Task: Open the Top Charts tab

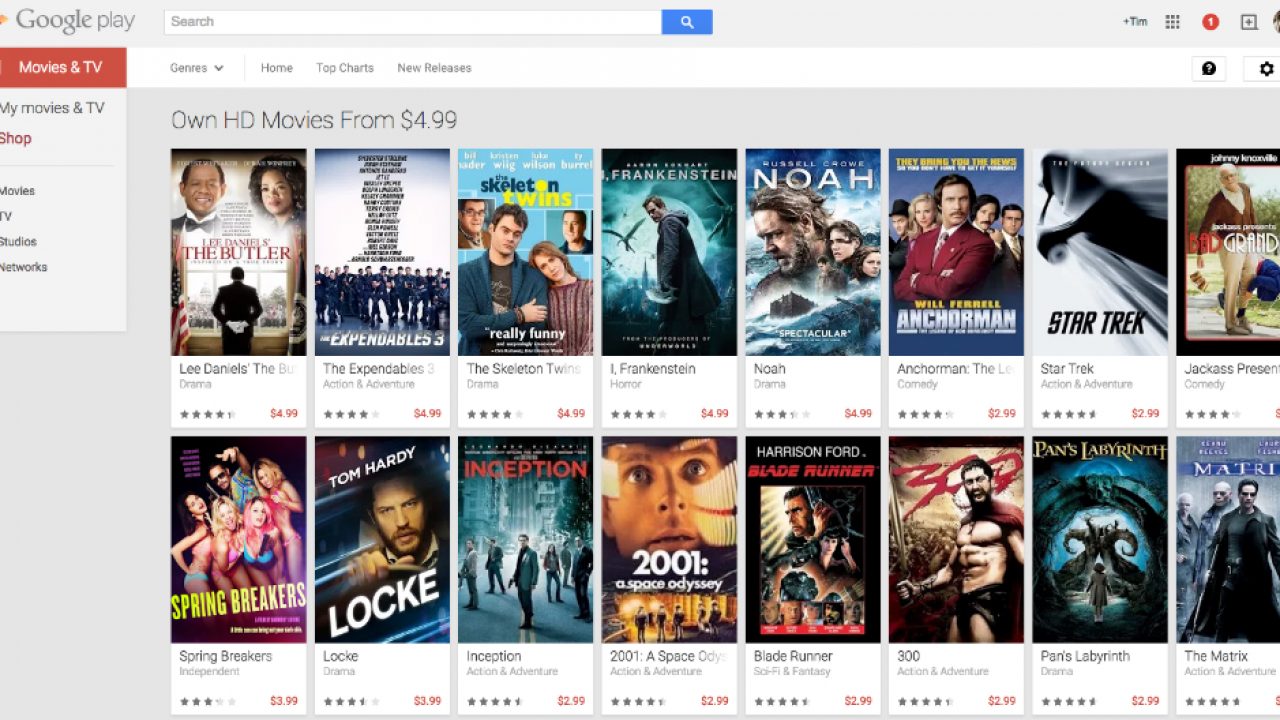Action: pos(344,68)
